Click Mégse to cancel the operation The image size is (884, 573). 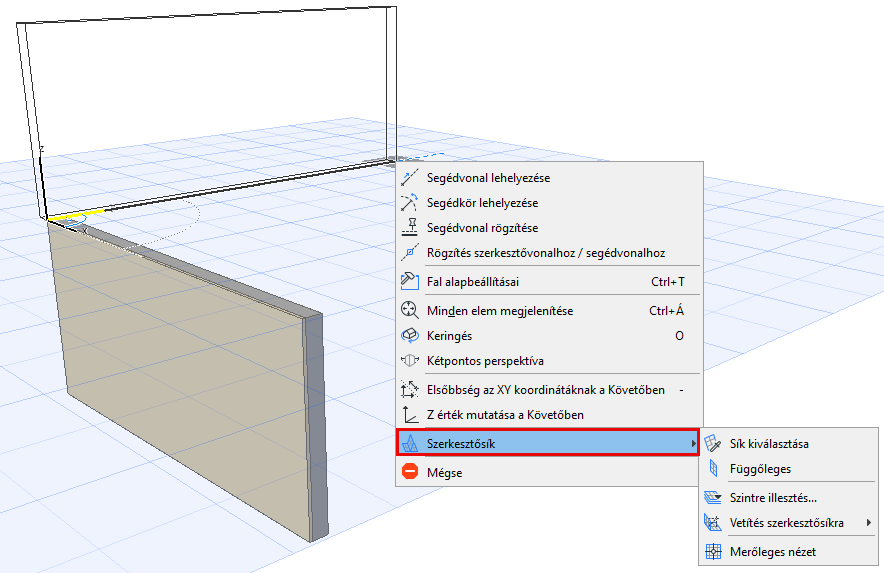tap(550, 473)
